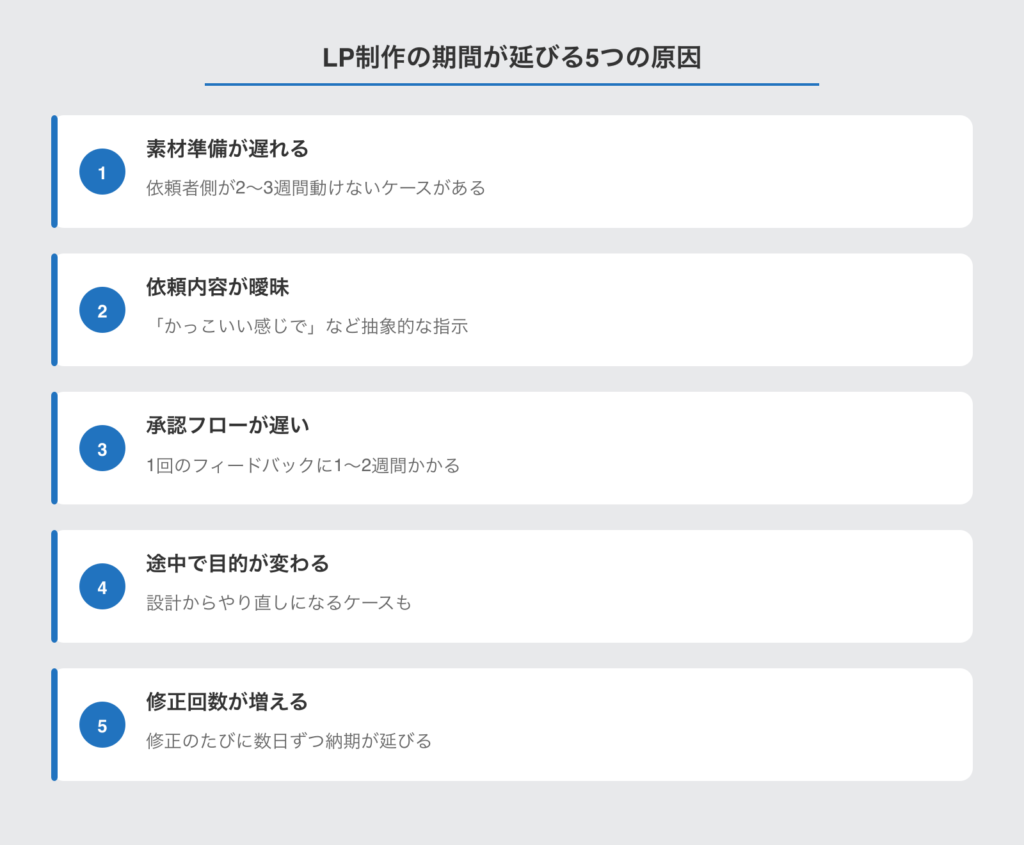The image size is (1024, 845).
Task: Click the blue number 3 circle
Action: (x=102, y=449)
